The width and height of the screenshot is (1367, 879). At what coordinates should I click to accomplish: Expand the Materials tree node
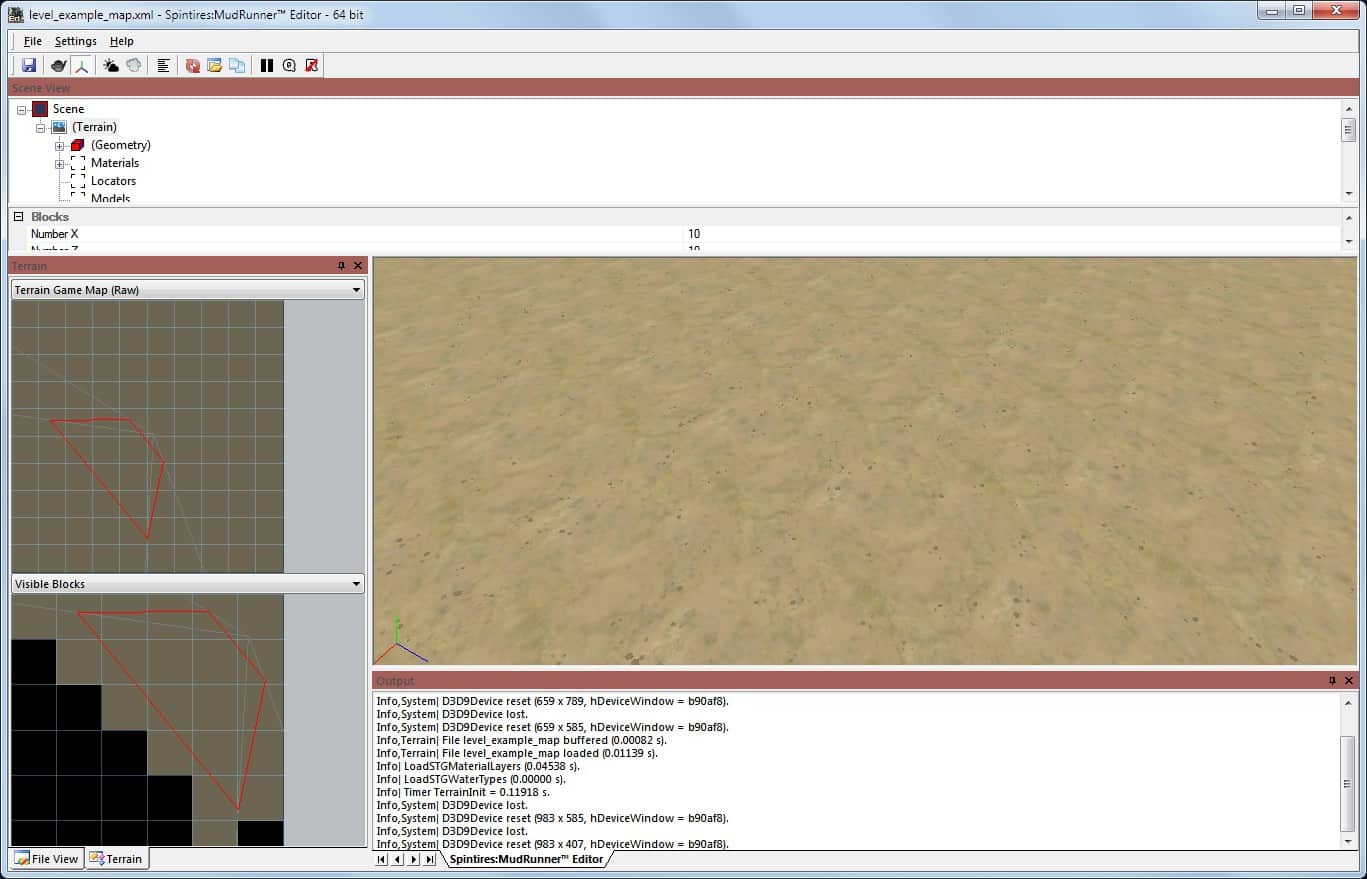coord(60,164)
